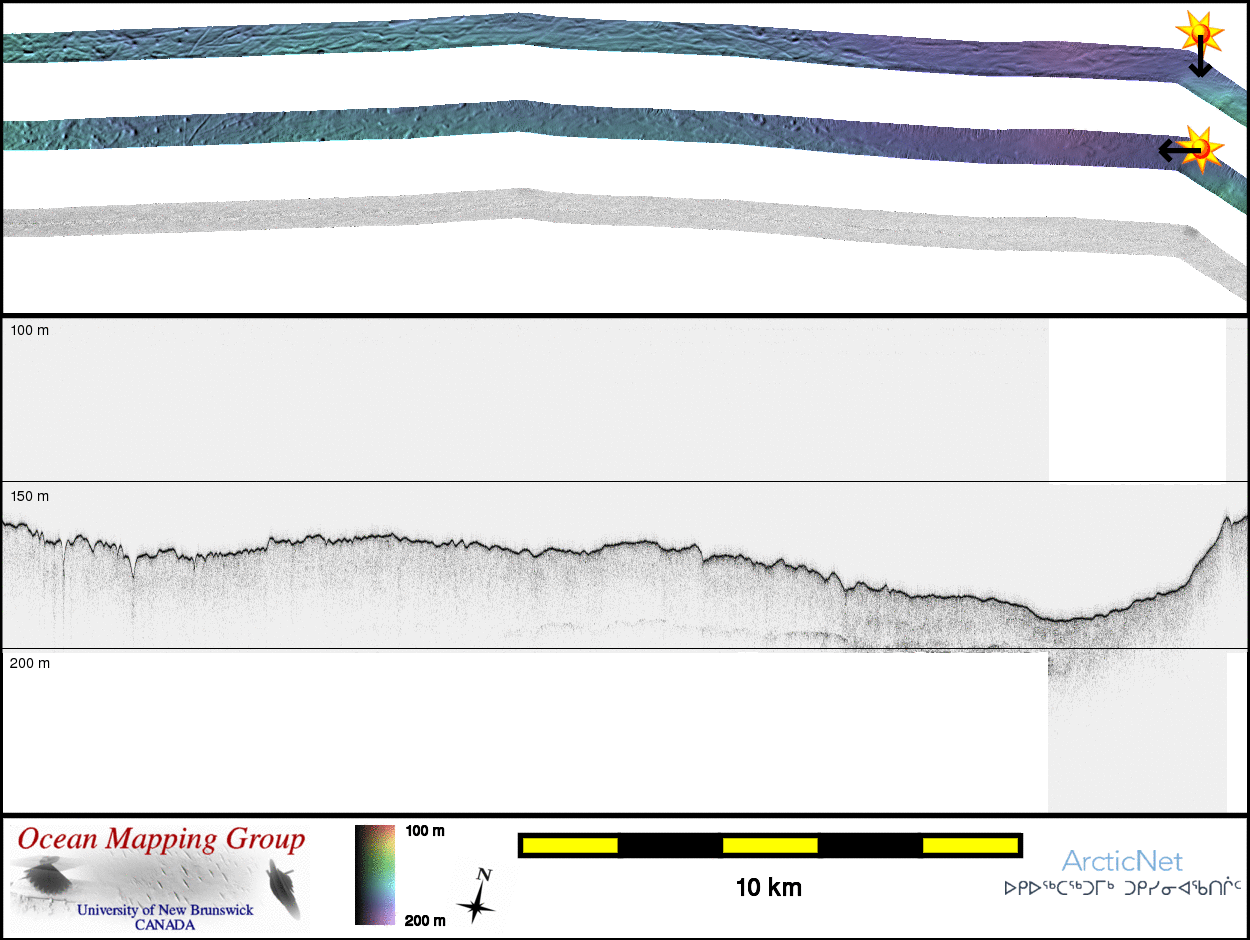Click the middle yellow scale bar segment
Viewport: 1250px width, 940px height.
[769, 846]
